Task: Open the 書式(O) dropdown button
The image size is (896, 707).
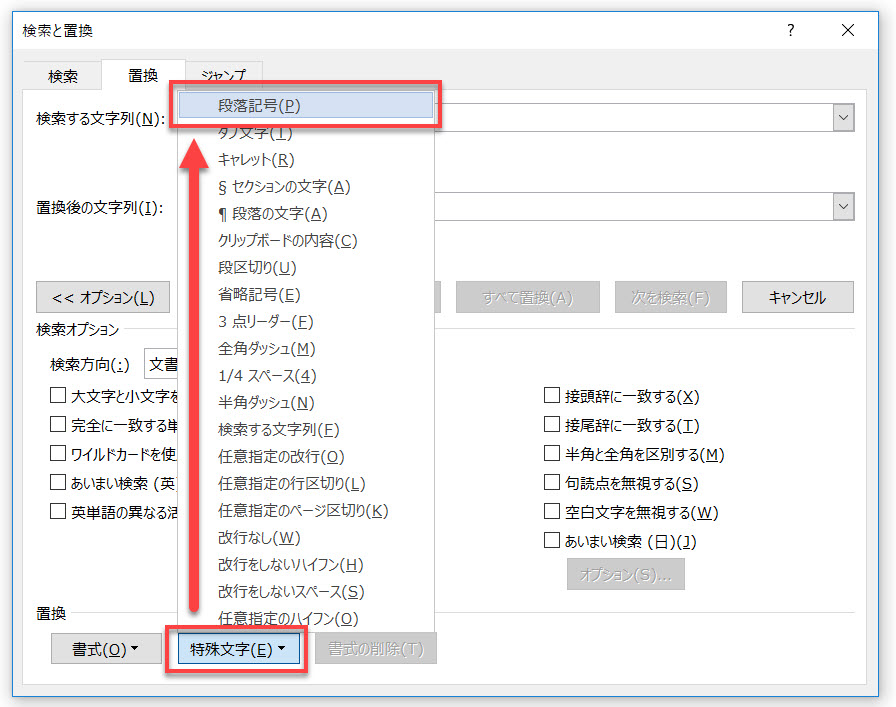Action: pos(105,649)
